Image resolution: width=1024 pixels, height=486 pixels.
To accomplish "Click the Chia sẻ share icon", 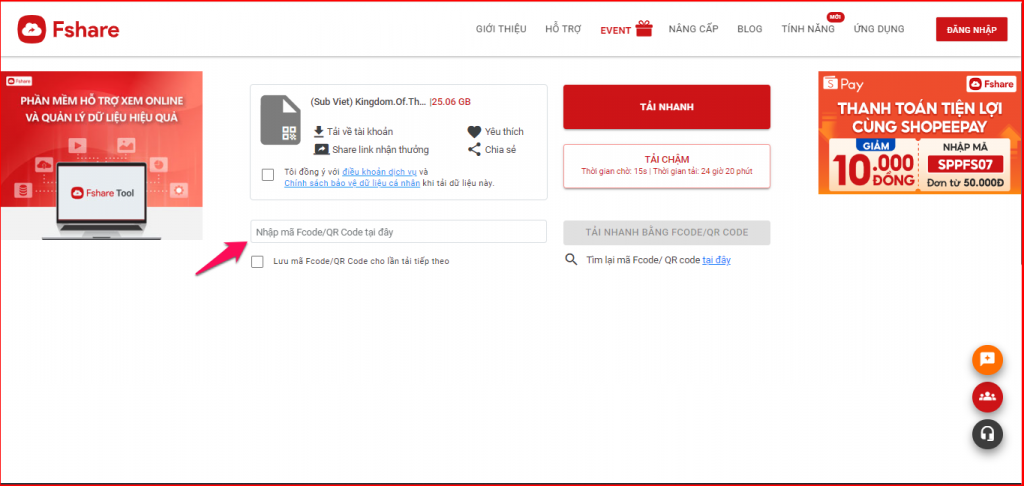I will (x=474, y=150).
